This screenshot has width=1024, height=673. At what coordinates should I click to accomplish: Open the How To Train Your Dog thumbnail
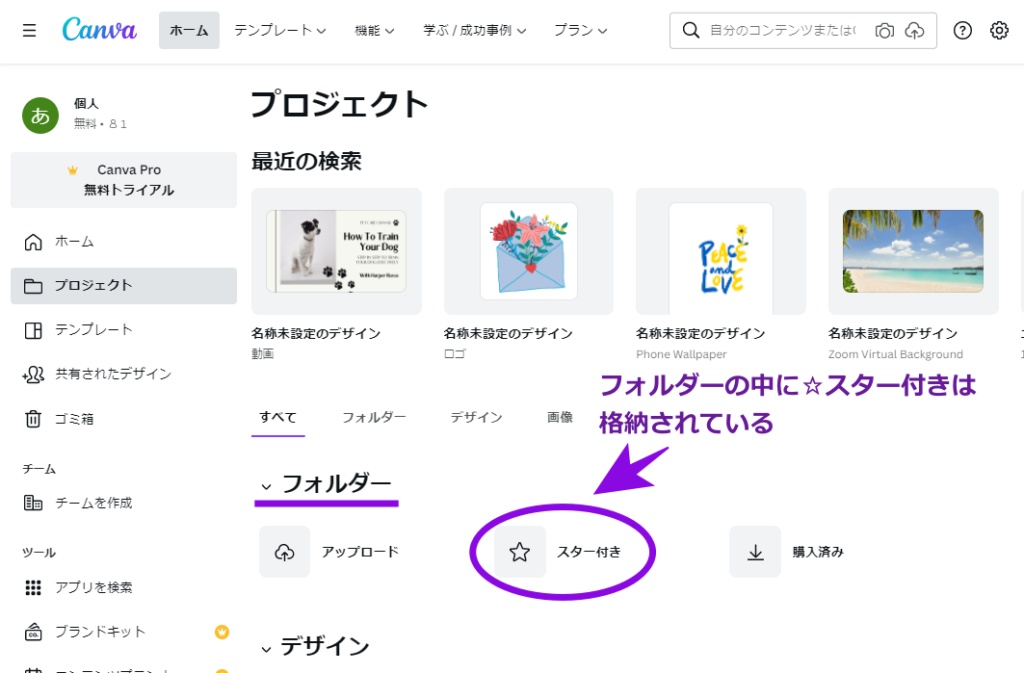[336, 251]
